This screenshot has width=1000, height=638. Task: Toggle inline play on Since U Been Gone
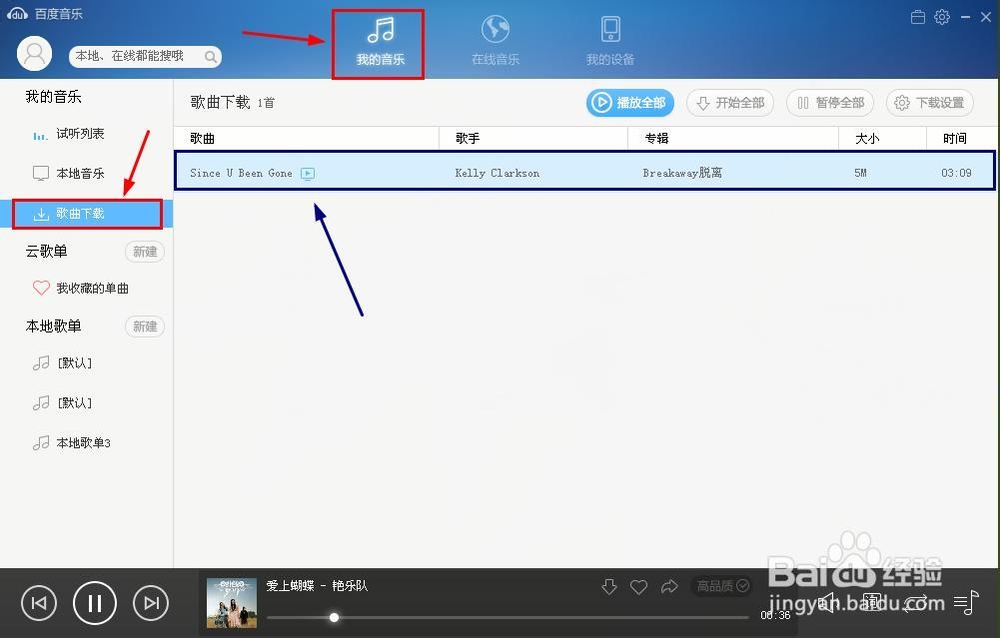307,172
